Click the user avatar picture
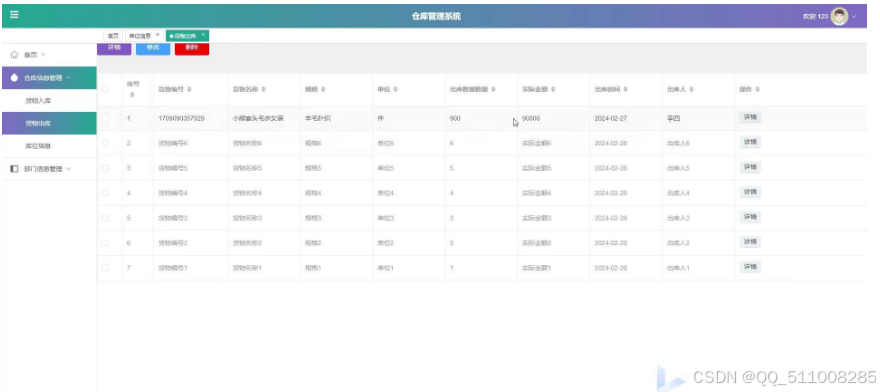The height and width of the screenshot is (392, 880). pos(840,16)
